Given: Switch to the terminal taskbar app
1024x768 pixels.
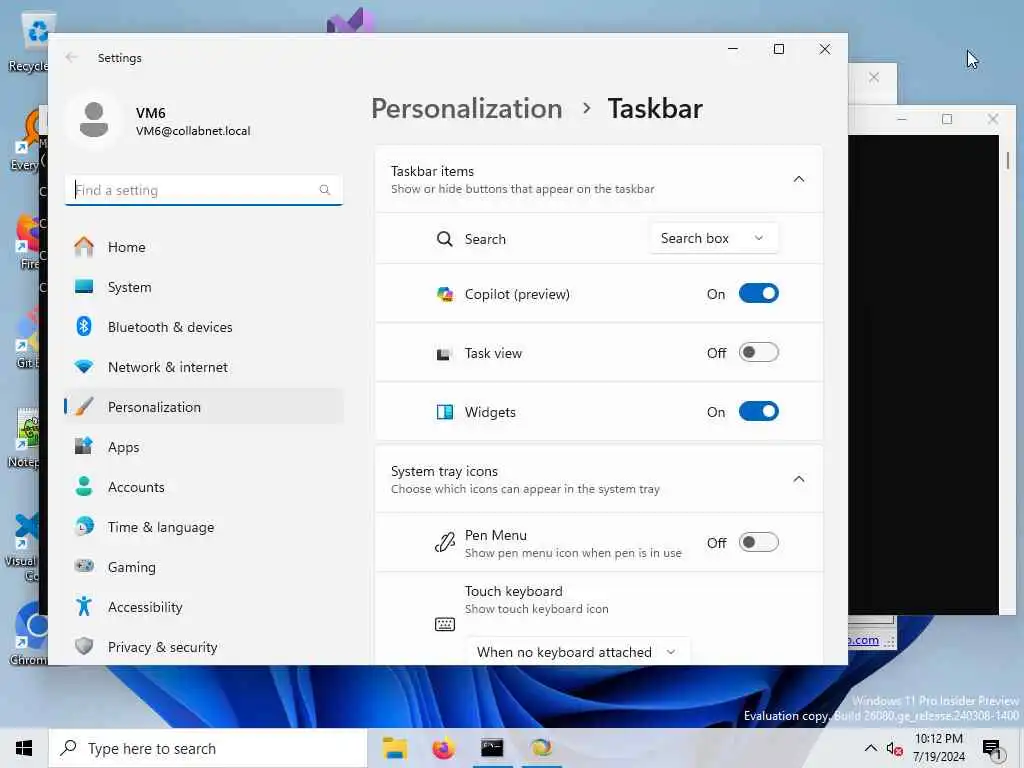Looking at the screenshot, I should point(492,748).
